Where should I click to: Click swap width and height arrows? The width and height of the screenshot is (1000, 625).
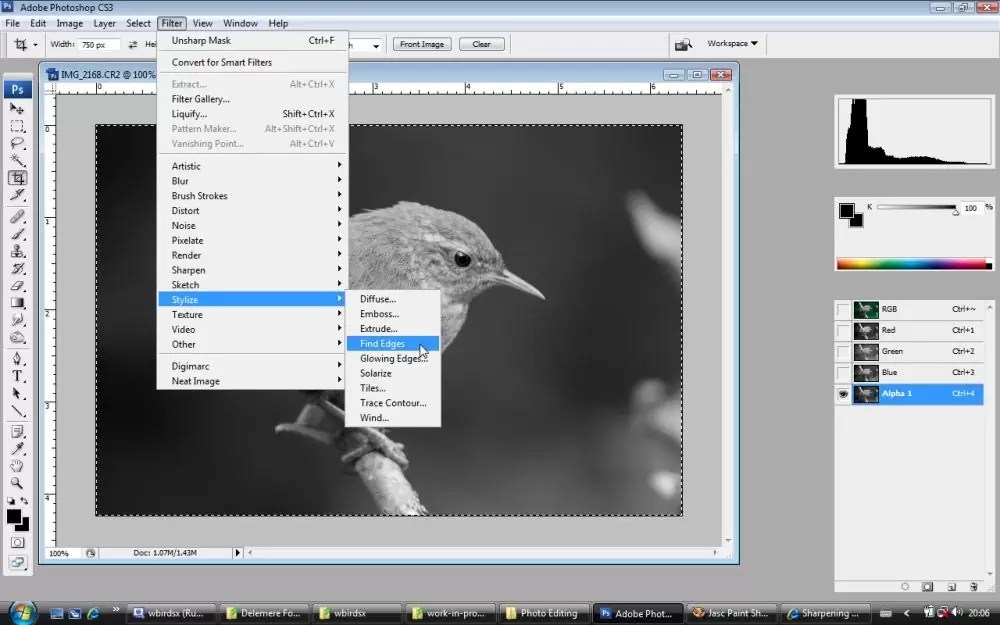click(133, 45)
